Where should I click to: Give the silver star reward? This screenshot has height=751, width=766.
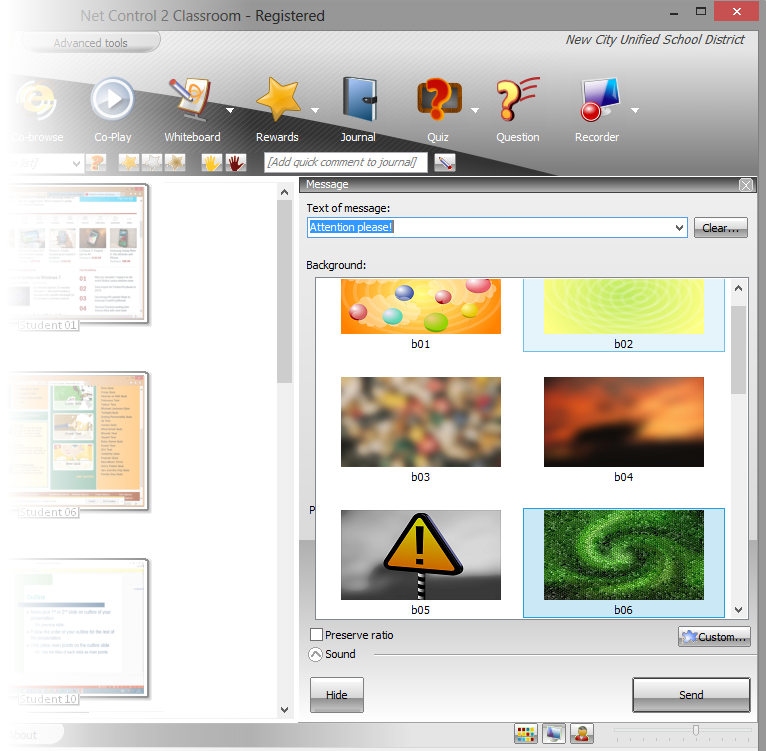click(x=151, y=162)
